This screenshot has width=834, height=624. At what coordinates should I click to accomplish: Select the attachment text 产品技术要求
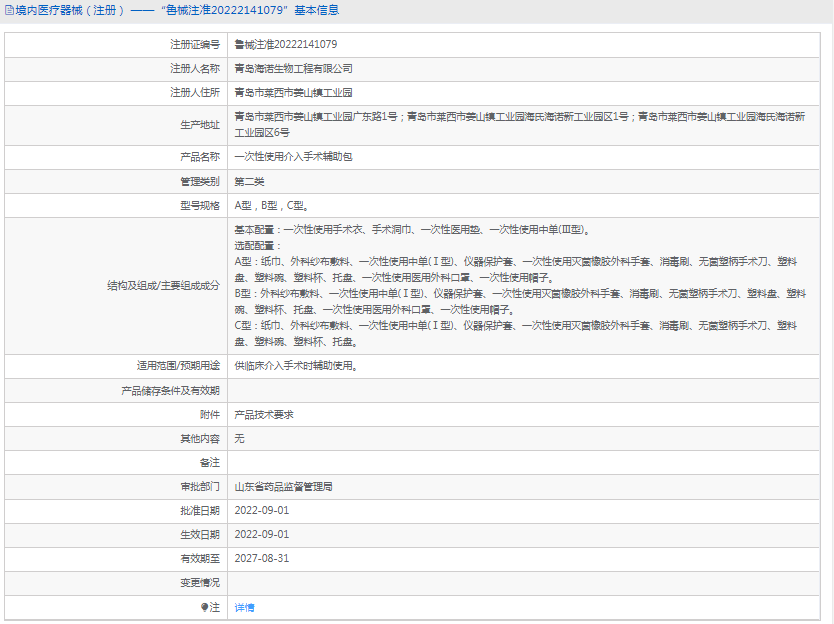pyautogui.click(x=264, y=415)
